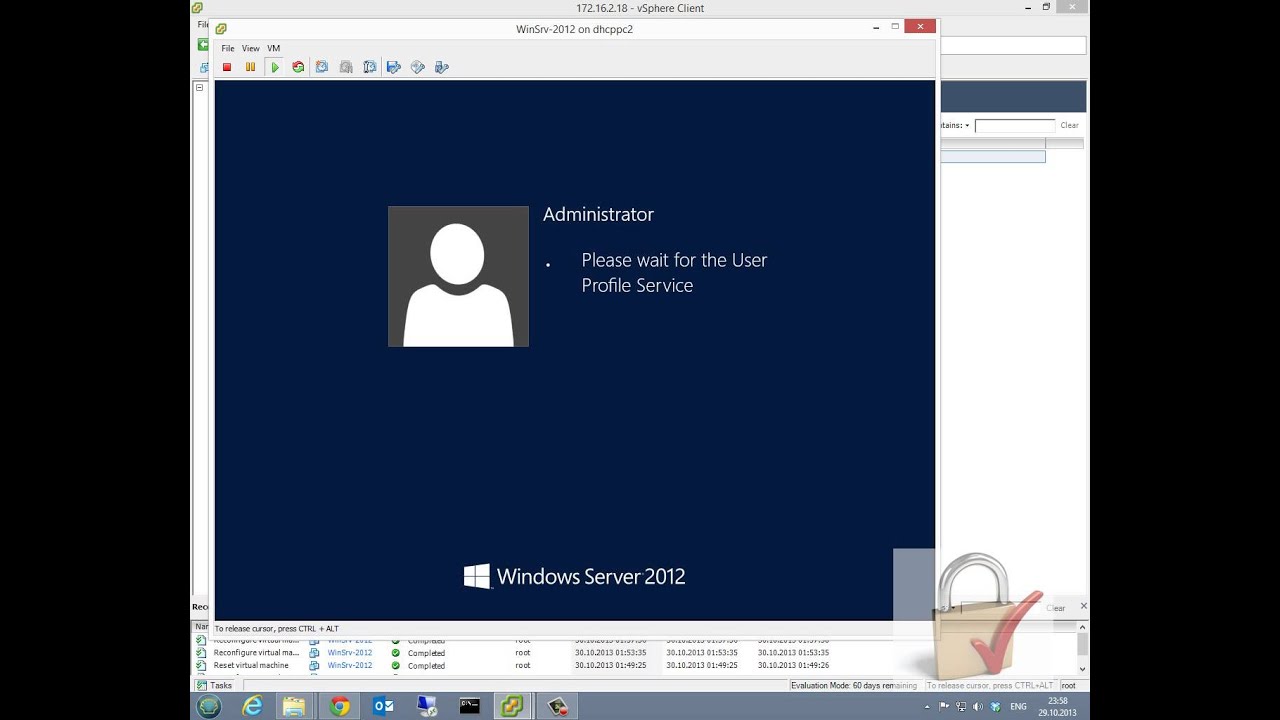Open Action Center flag in the tray
This screenshot has height=720, width=1280.
[x=944, y=707]
